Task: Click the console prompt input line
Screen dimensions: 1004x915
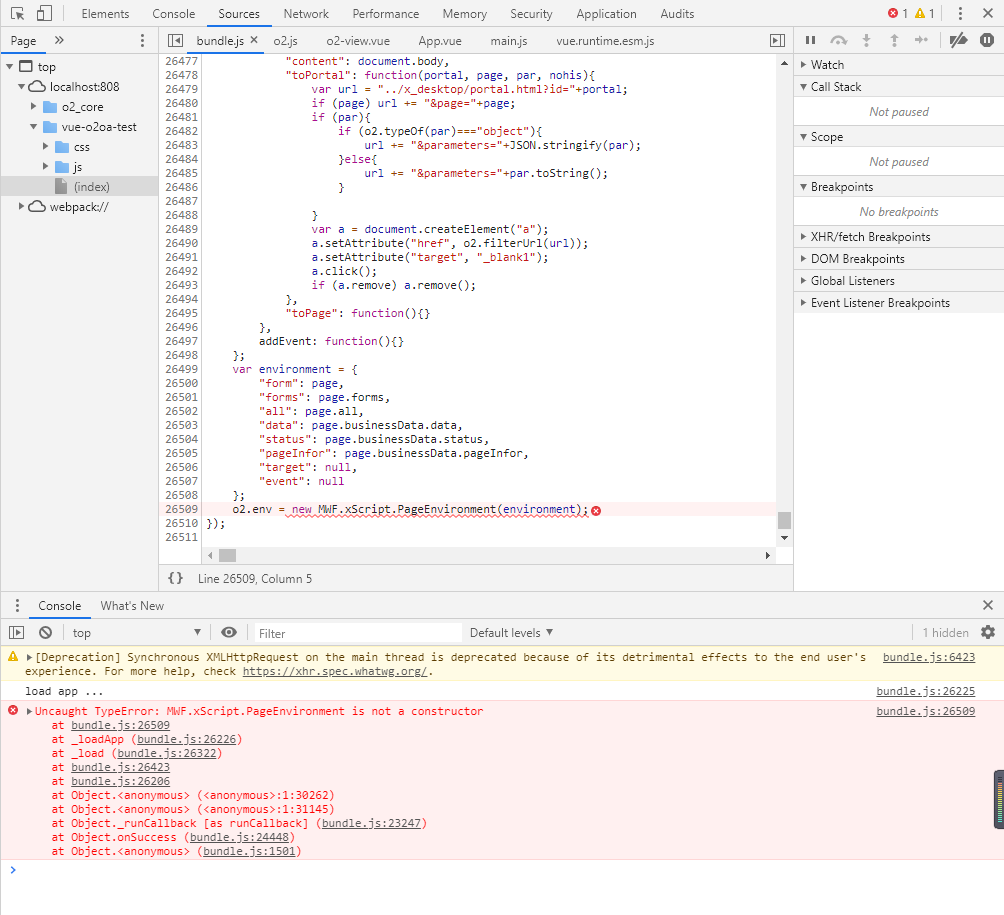Action: coord(502,870)
